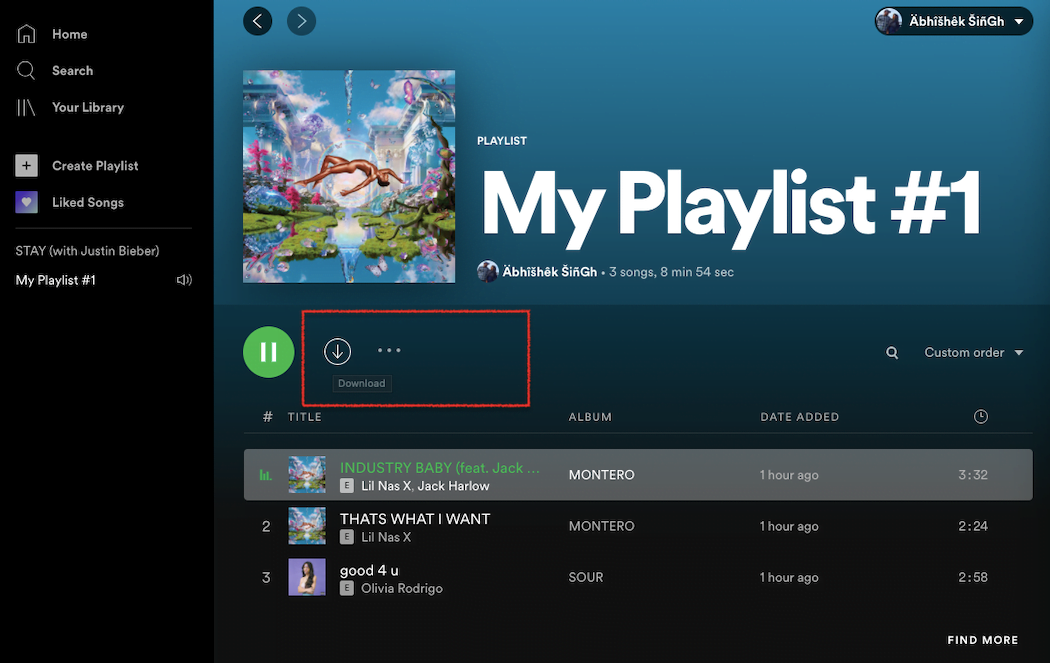1050x663 pixels.
Task: Click the duration clock column icon
Action: pos(980,417)
